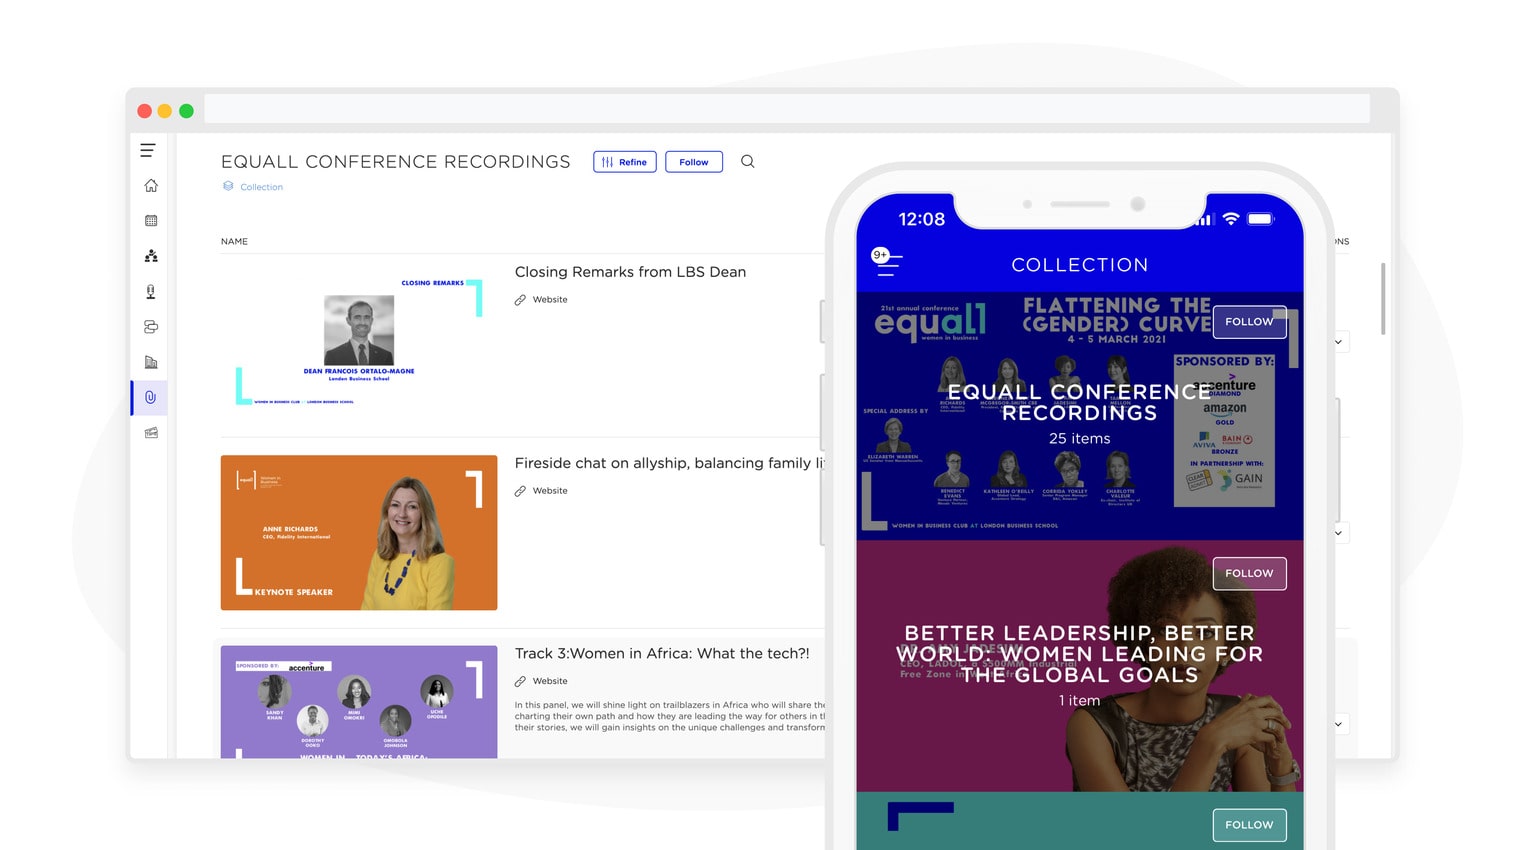Click the browser address bar
This screenshot has width=1520, height=850.
[x=787, y=109]
